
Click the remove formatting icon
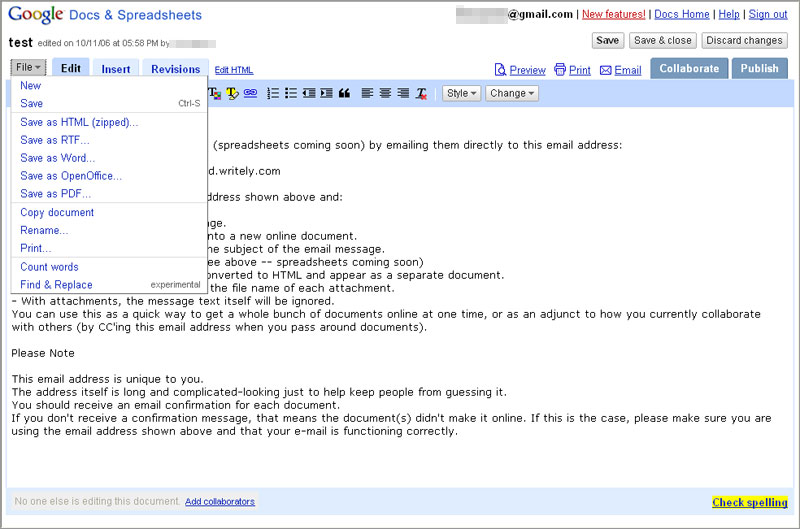point(421,93)
